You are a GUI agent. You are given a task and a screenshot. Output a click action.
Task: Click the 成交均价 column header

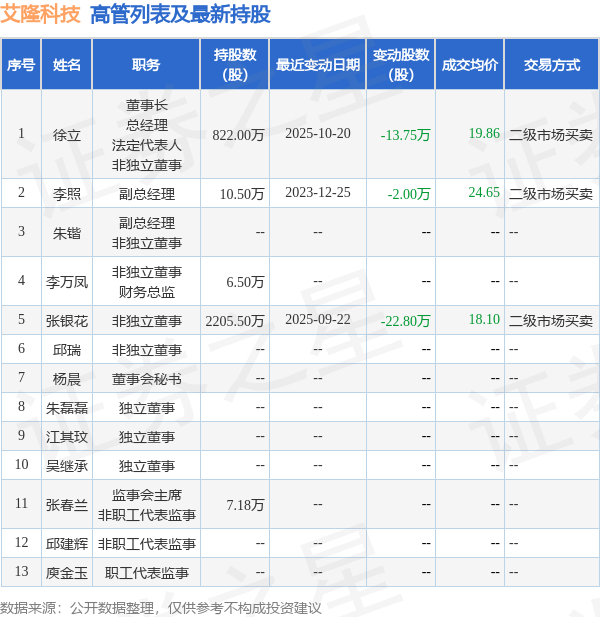click(470, 65)
